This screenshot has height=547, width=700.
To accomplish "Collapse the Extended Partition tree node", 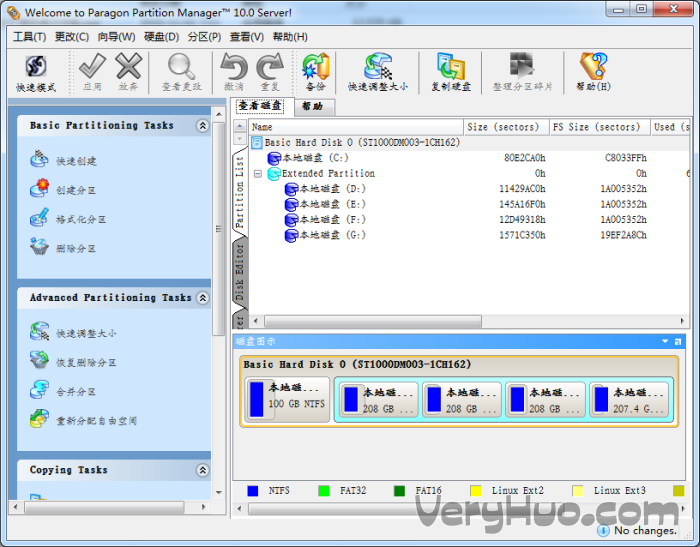I will coord(258,174).
